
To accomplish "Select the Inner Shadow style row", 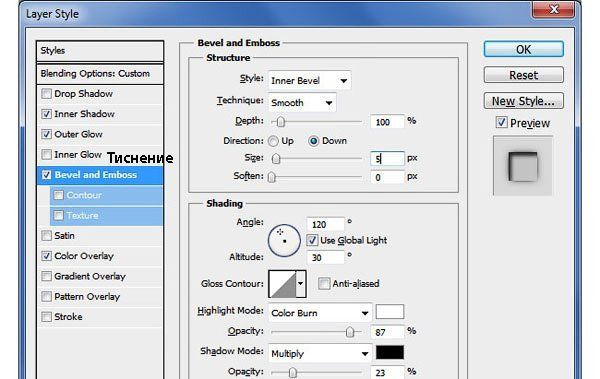I will click(x=101, y=114).
